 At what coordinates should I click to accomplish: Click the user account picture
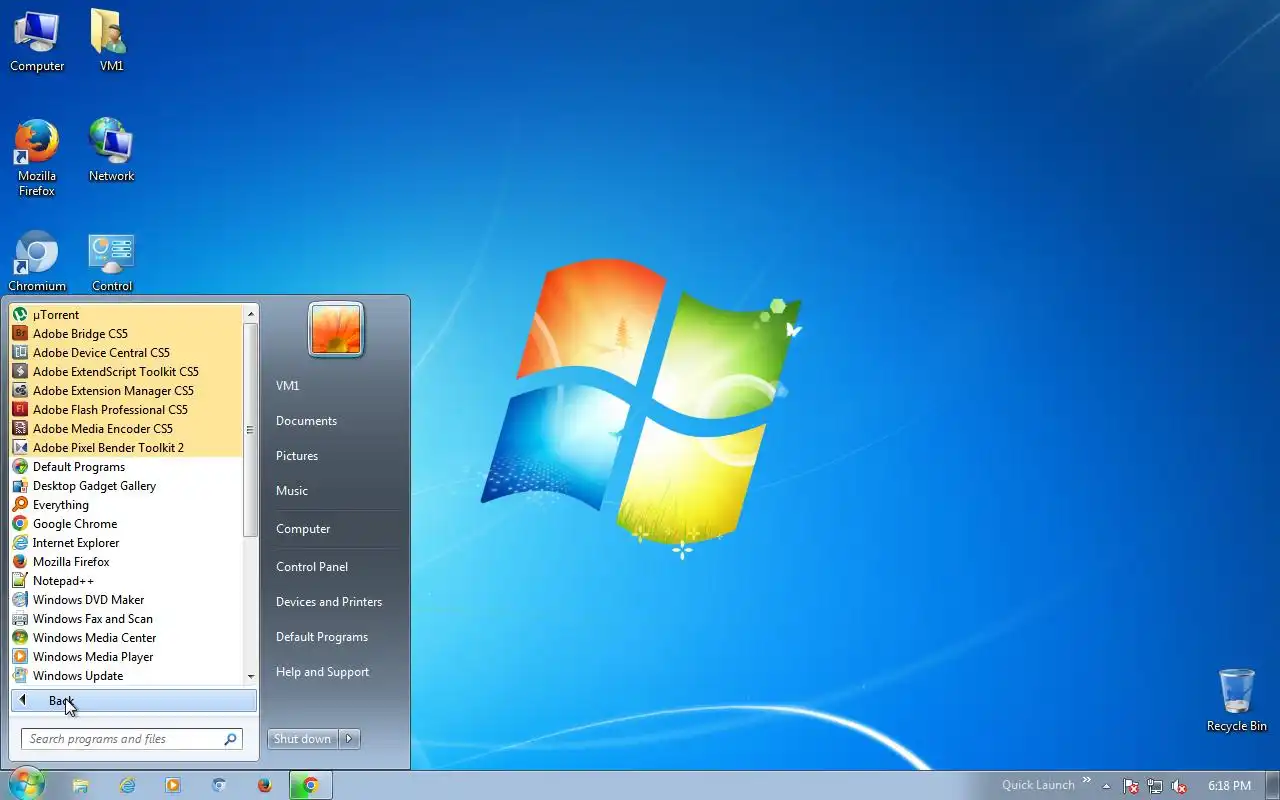click(x=336, y=329)
